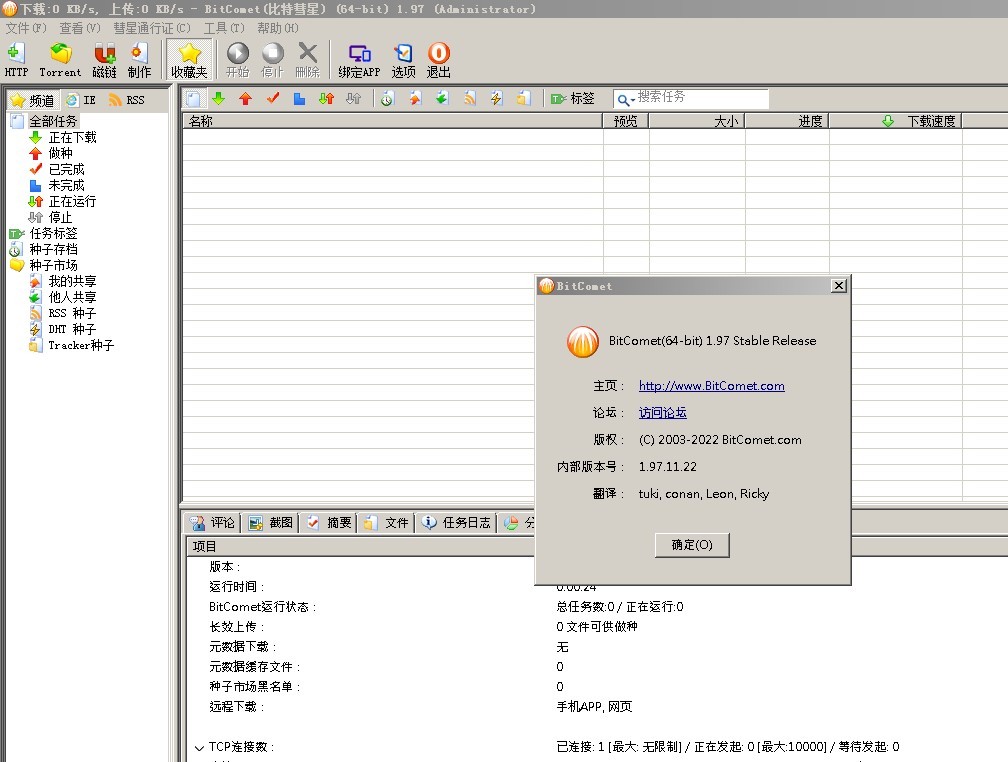This screenshot has height=762, width=1008.
Task: Sort the task list by the 名称 column header
Action: click(x=393, y=121)
